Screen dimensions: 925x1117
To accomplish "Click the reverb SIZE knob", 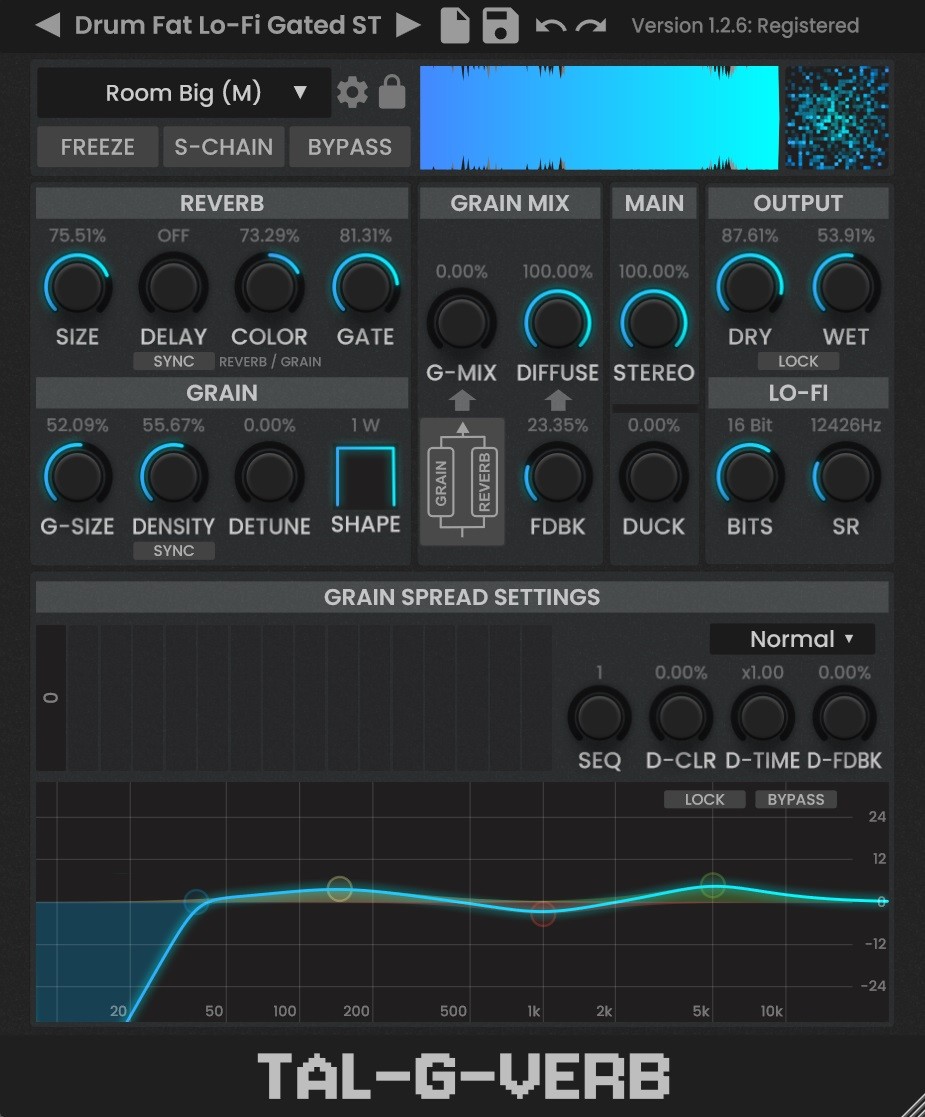I will coord(78,286).
